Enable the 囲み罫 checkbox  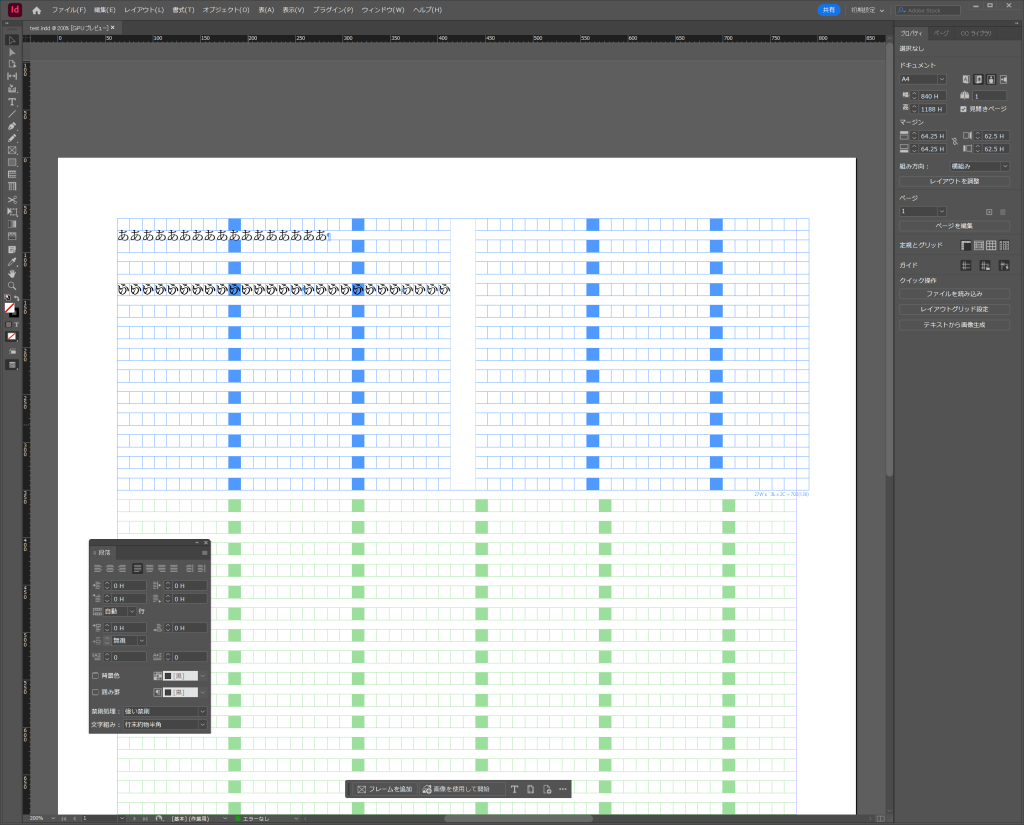coord(96,691)
